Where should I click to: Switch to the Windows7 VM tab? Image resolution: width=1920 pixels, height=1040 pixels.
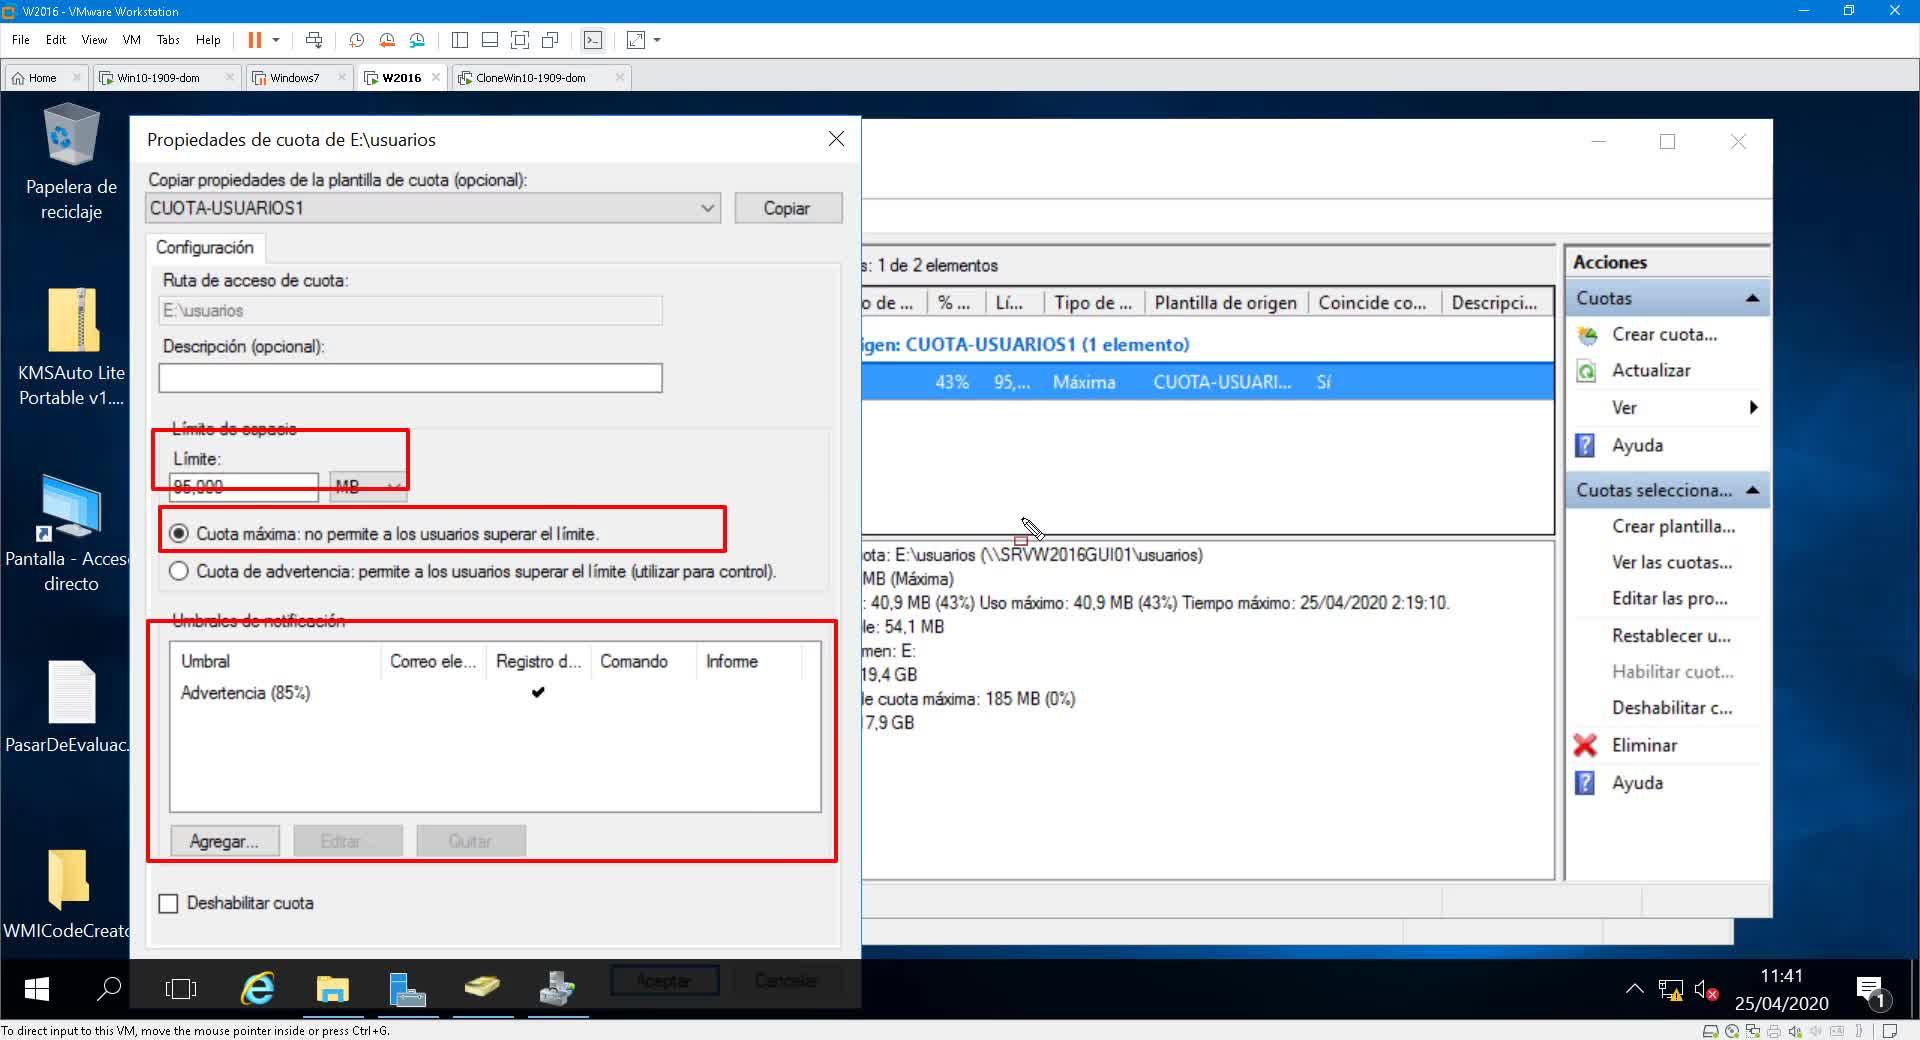pyautogui.click(x=294, y=78)
